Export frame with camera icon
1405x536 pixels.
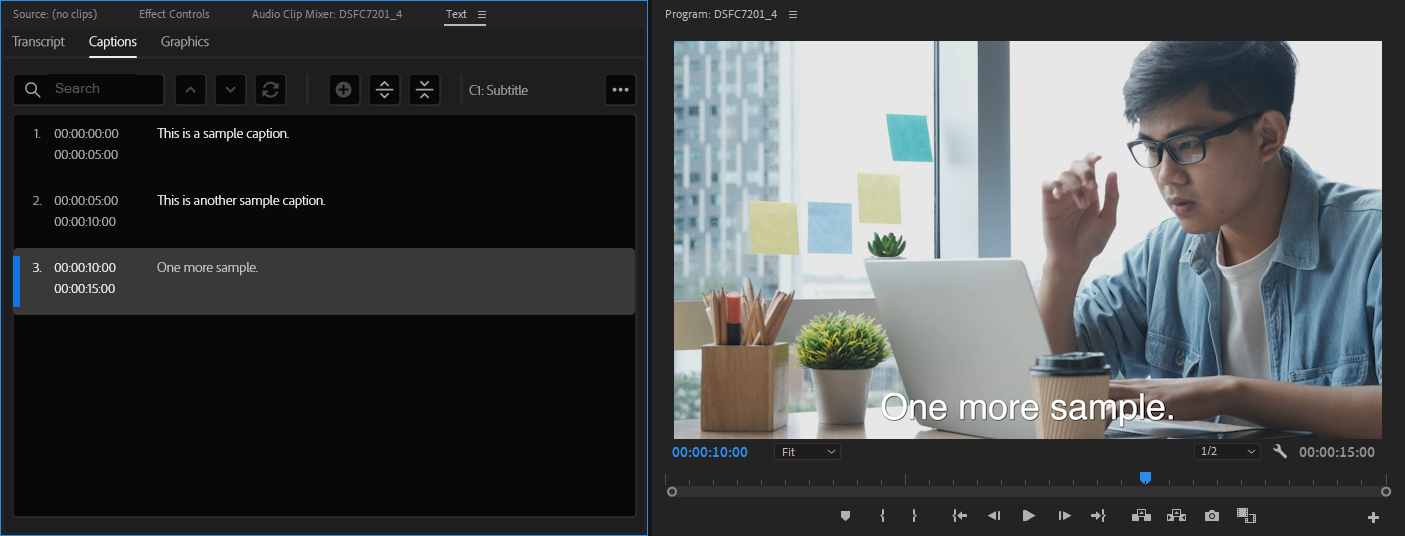point(1212,516)
